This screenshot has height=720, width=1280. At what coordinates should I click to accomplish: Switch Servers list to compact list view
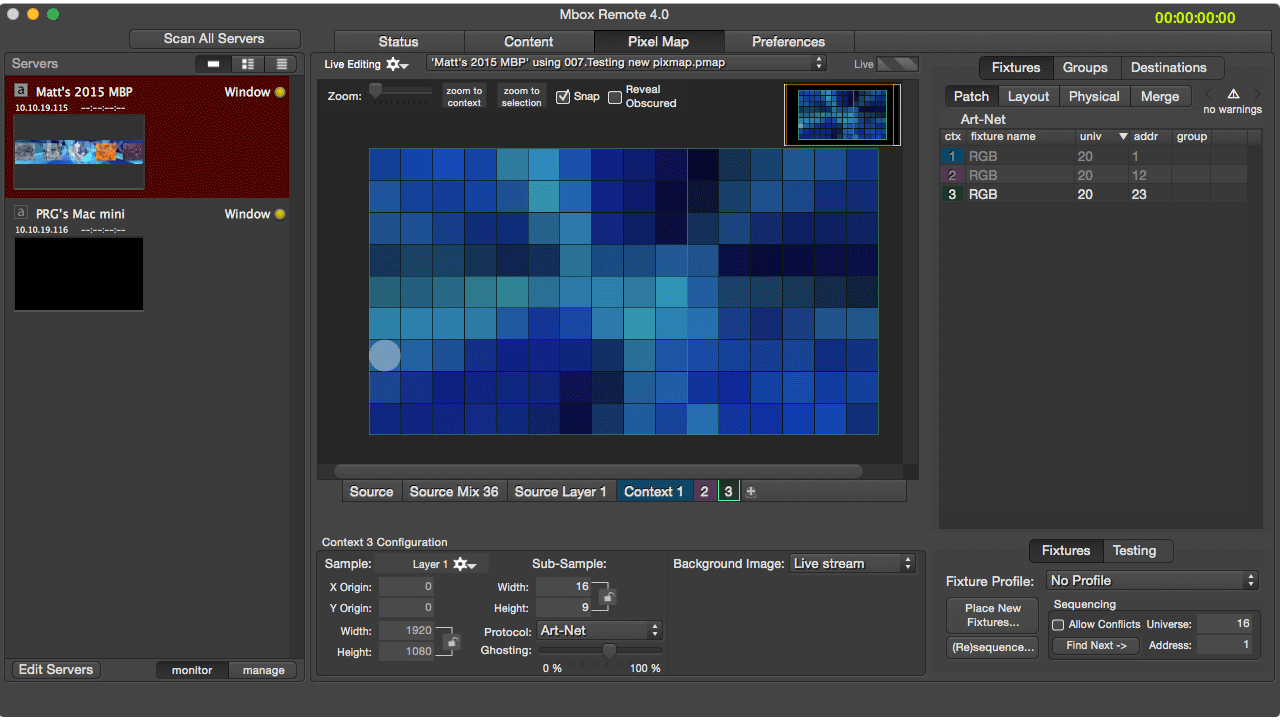tap(282, 64)
